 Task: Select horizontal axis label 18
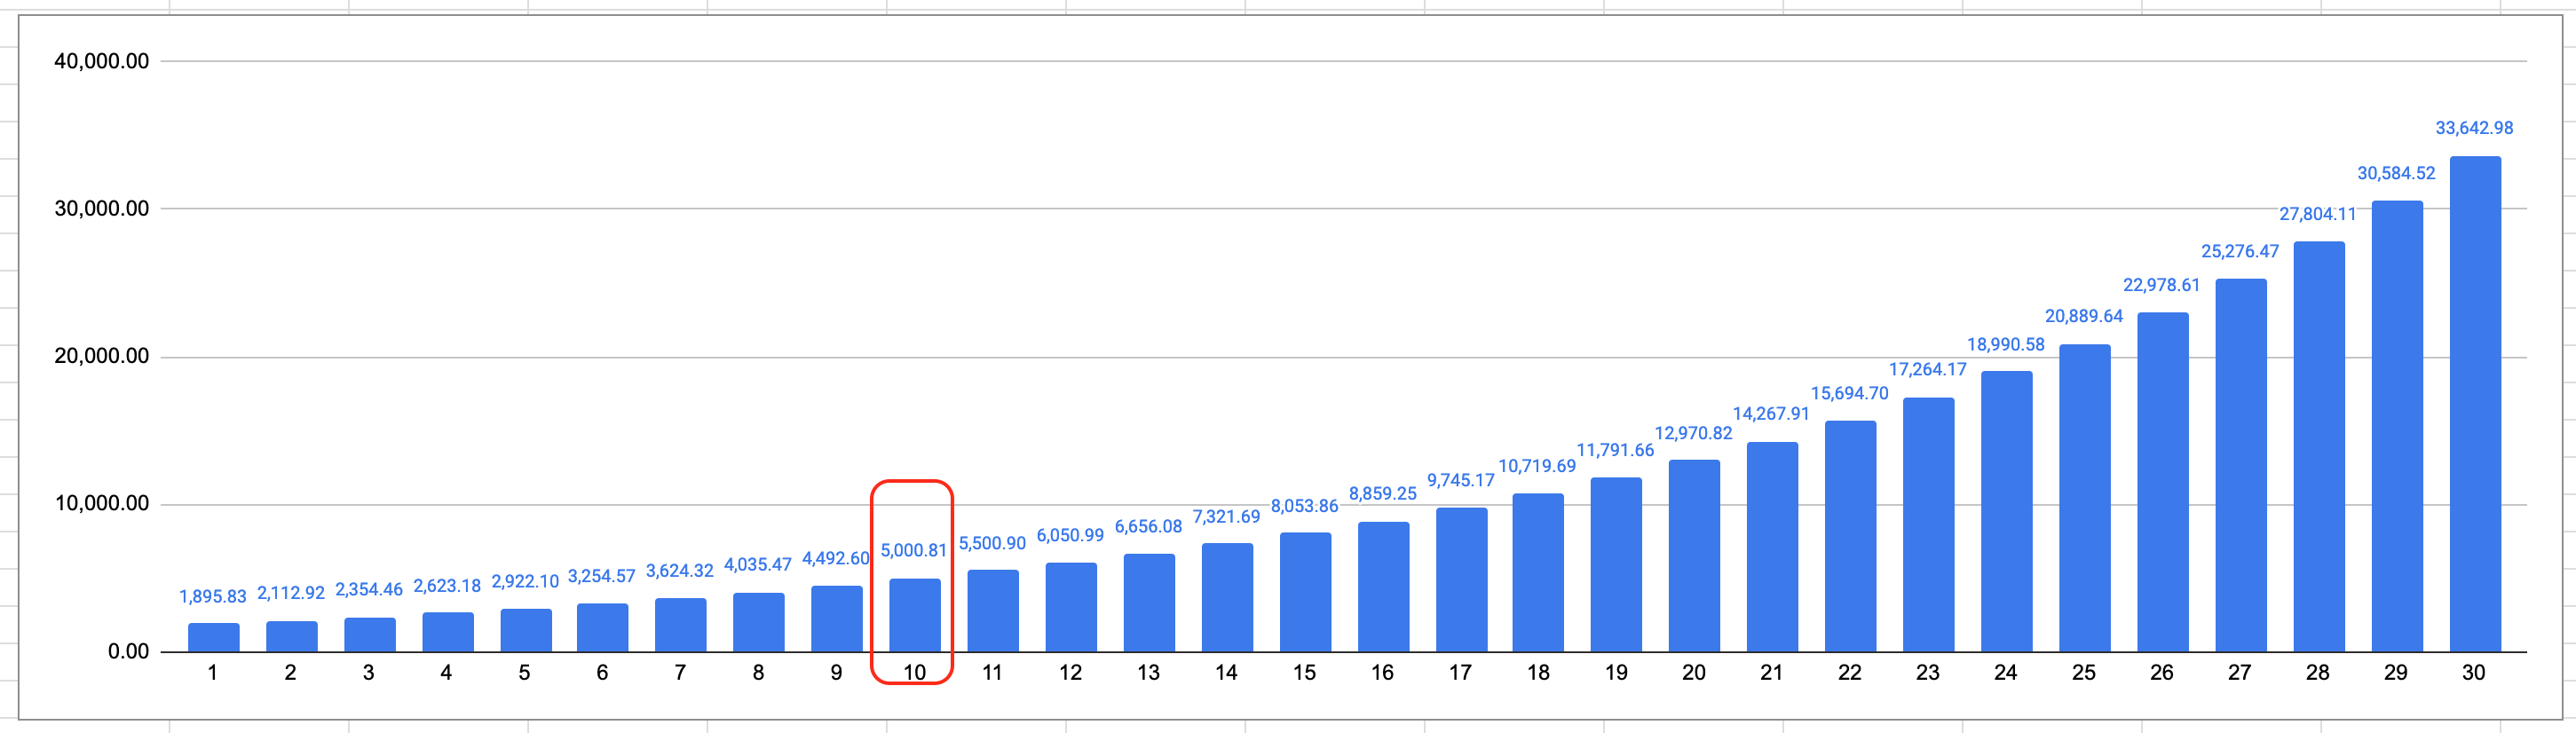(1538, 673)
